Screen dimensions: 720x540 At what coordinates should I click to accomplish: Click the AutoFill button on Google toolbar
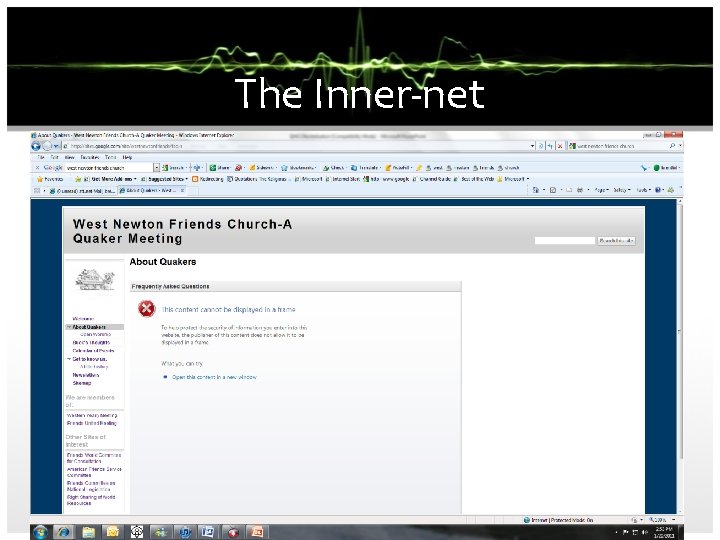click(398, 168)
